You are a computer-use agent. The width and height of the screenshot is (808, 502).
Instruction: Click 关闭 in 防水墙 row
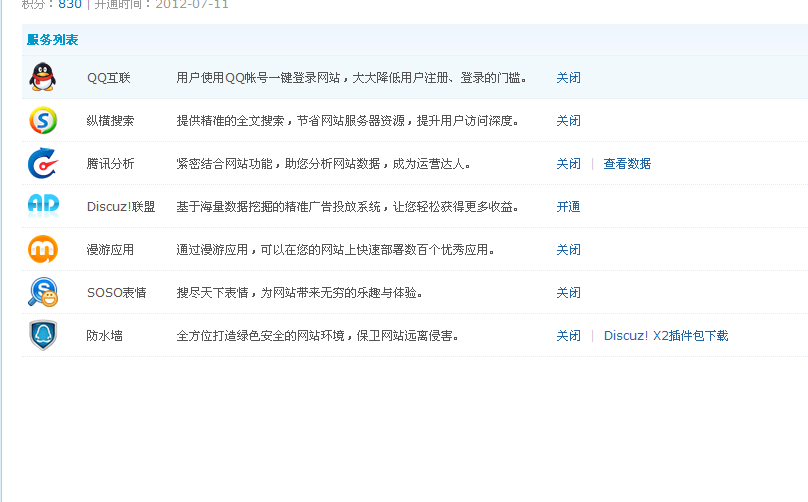click(x=568, y=336)
